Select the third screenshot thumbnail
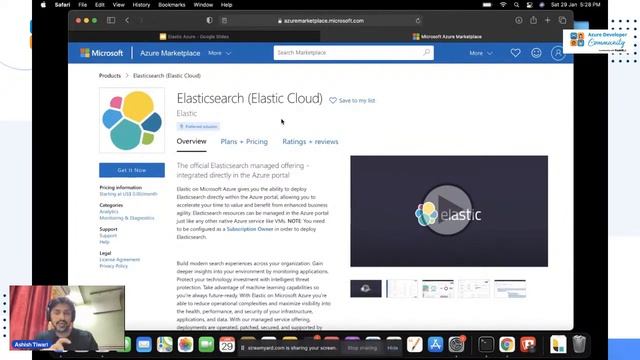 [x=438, y=289]
